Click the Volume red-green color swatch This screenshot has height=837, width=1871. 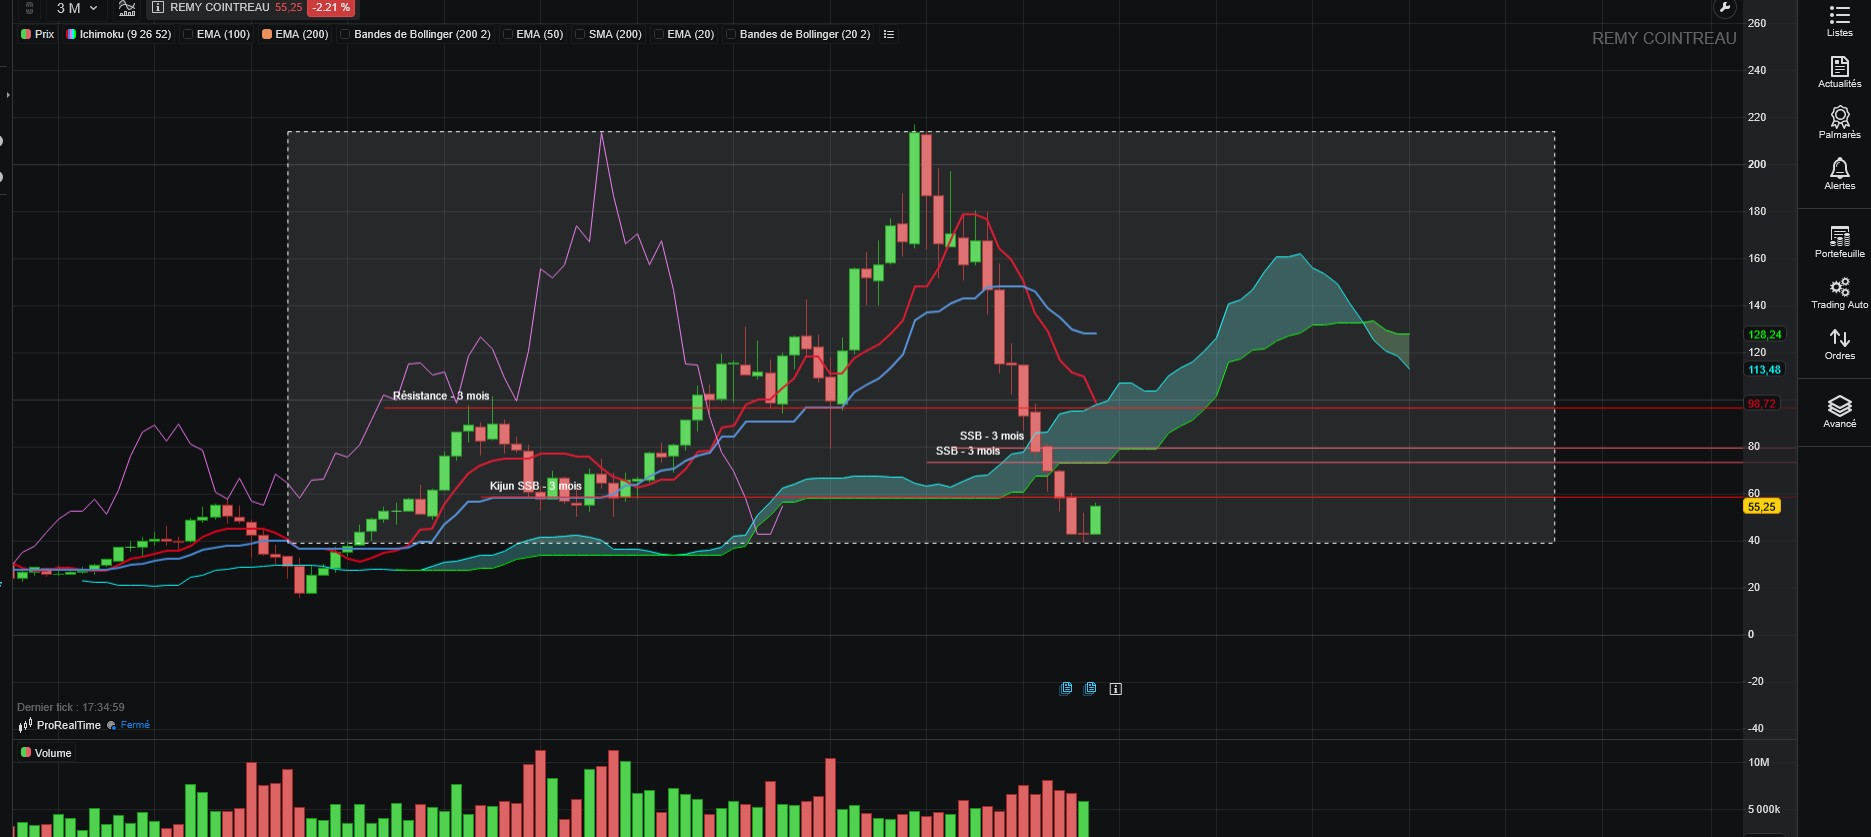tap(26, 753)
